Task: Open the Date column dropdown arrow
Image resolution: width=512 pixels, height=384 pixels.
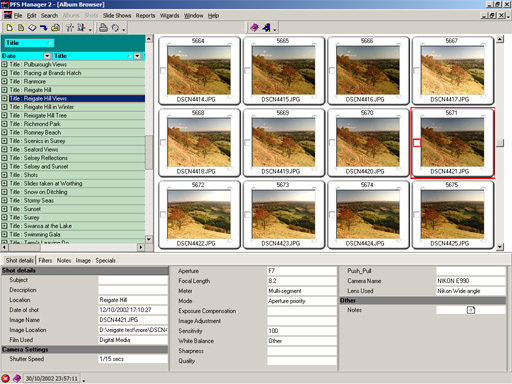Action: click(47, 56)
